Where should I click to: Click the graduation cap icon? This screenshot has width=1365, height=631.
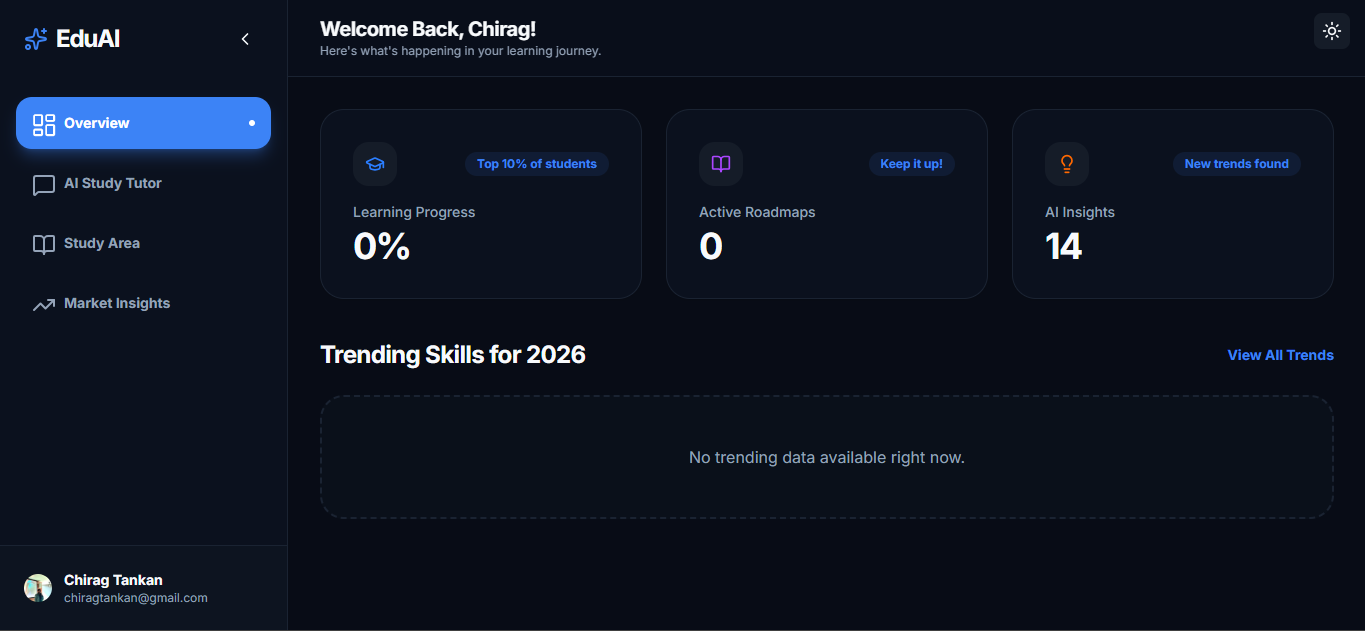click(x=375, y=164)
